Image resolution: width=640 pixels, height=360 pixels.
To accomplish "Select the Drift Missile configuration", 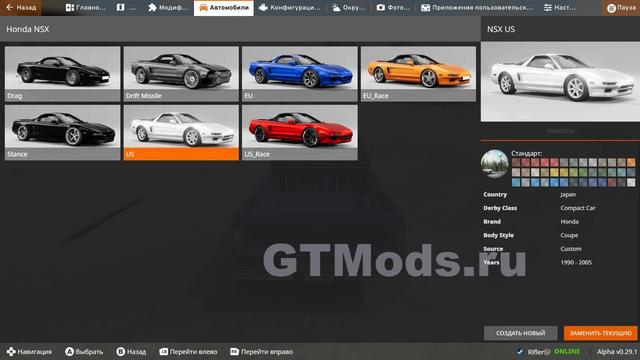I will tap(181, 74).
